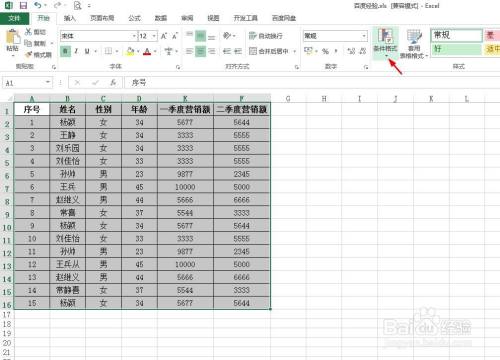Switch to the View (视图) tab

click(213, 18)
